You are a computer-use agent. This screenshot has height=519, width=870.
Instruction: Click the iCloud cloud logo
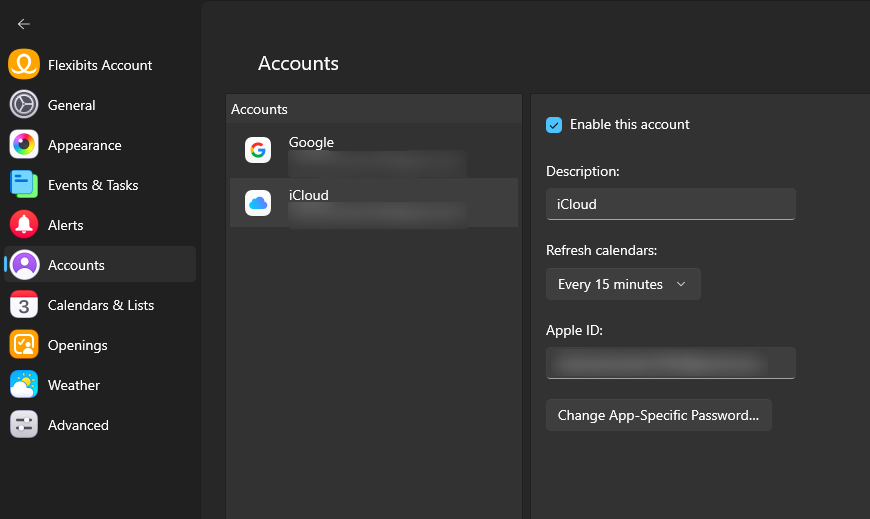pyautogui.click(x=258, y=204)
